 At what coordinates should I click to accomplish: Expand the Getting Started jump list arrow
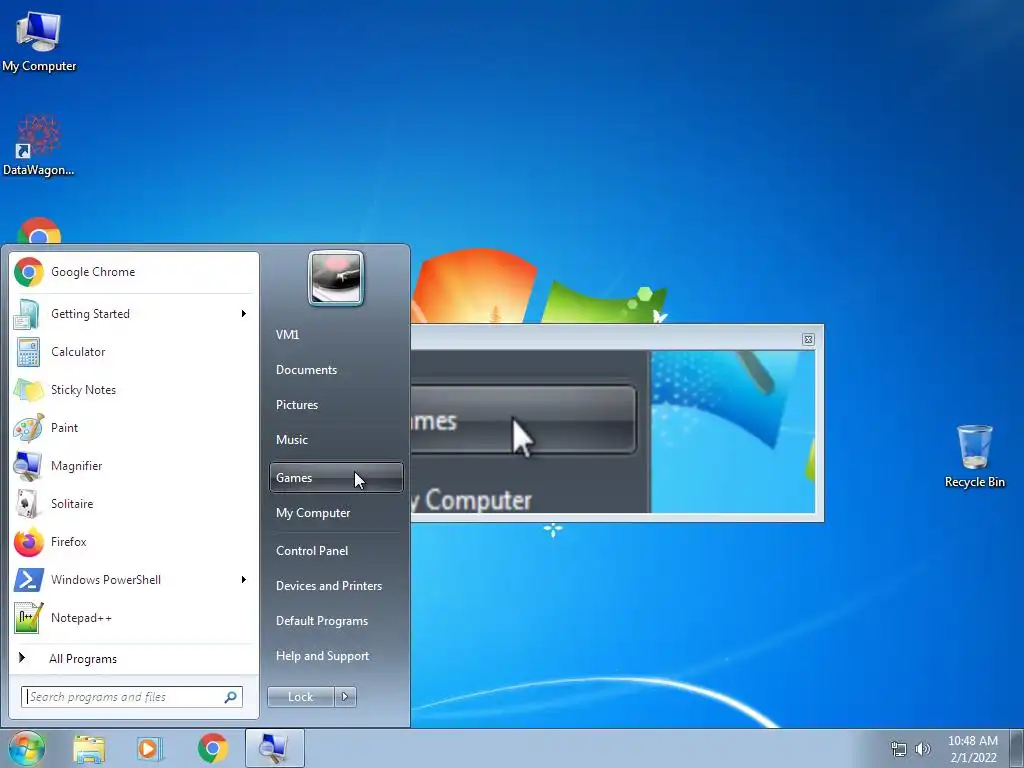(244, 314)
